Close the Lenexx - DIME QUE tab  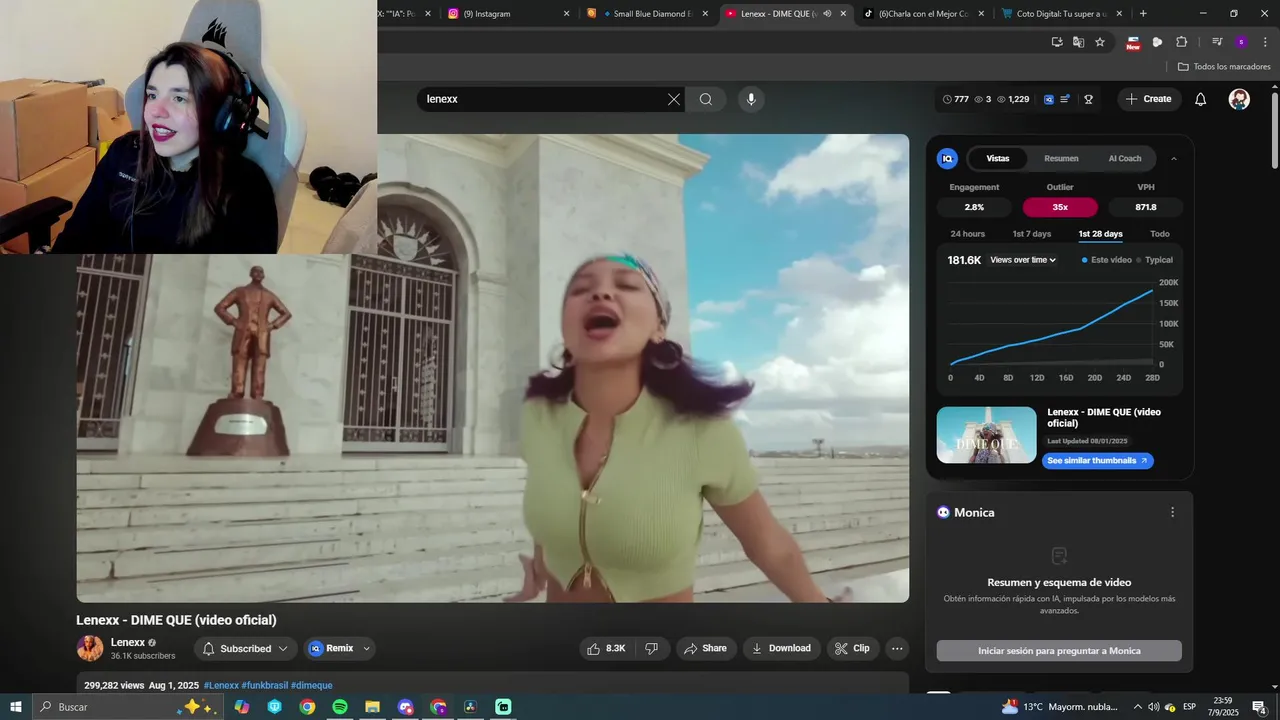click(843, 14)
